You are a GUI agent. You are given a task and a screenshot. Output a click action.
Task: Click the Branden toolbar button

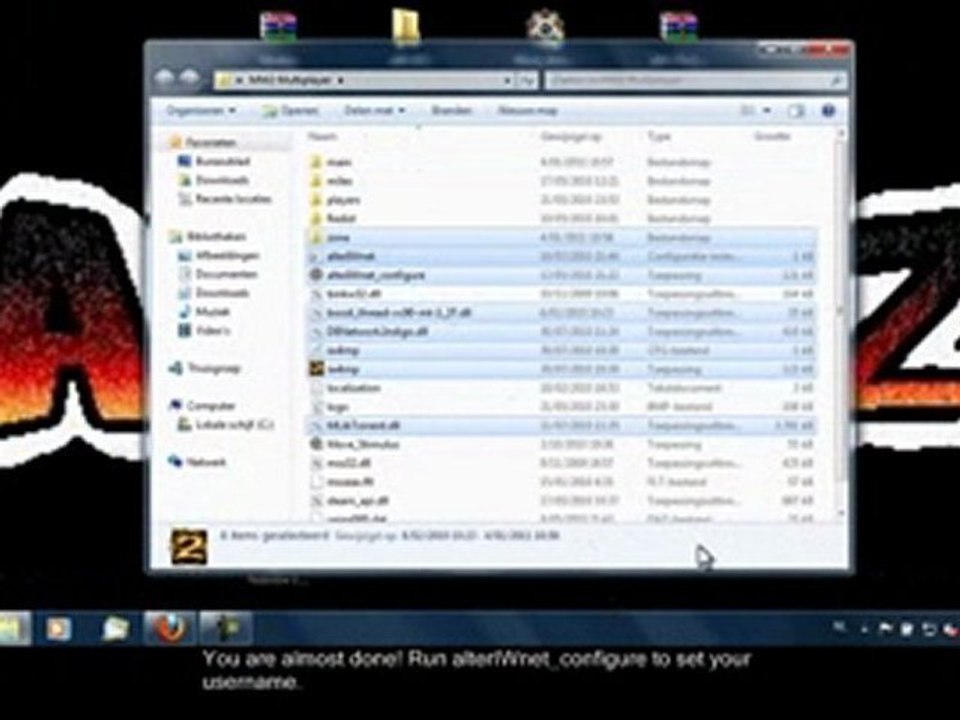[x=452, y=111]
